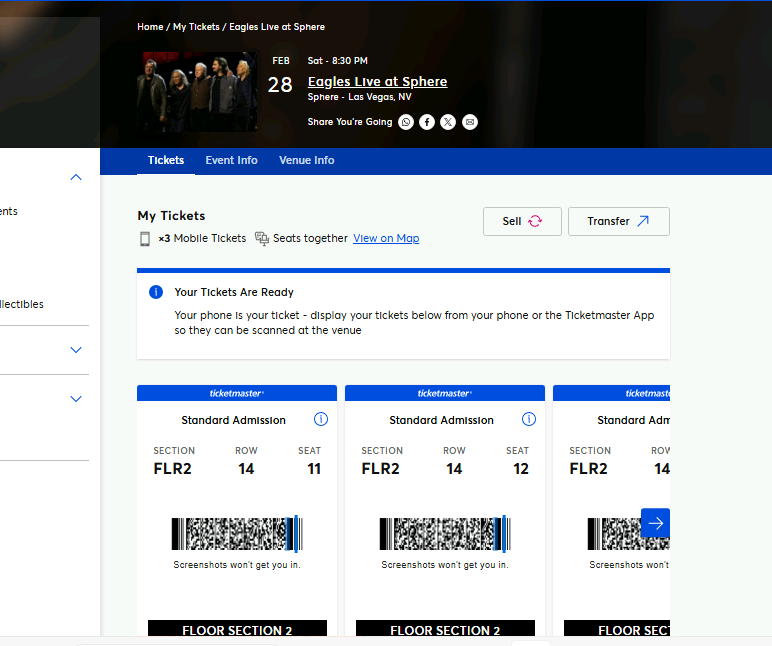The width and height of the screenshot is (772, 646).
Task: Click 'Sat - 8:30 PM' time text
Action: (338, 61)
